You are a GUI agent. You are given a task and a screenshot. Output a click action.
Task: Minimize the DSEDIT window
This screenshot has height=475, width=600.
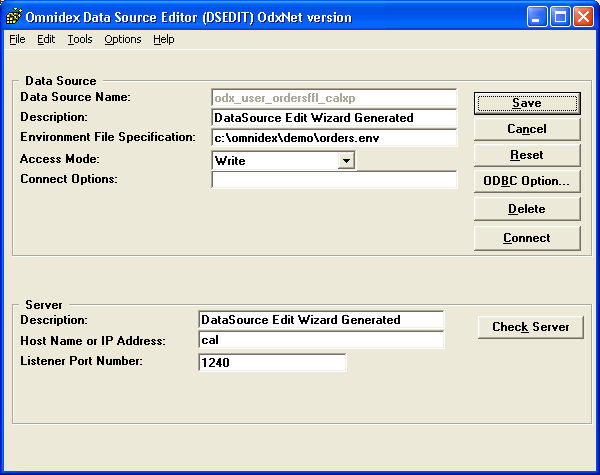pos(536,17)
